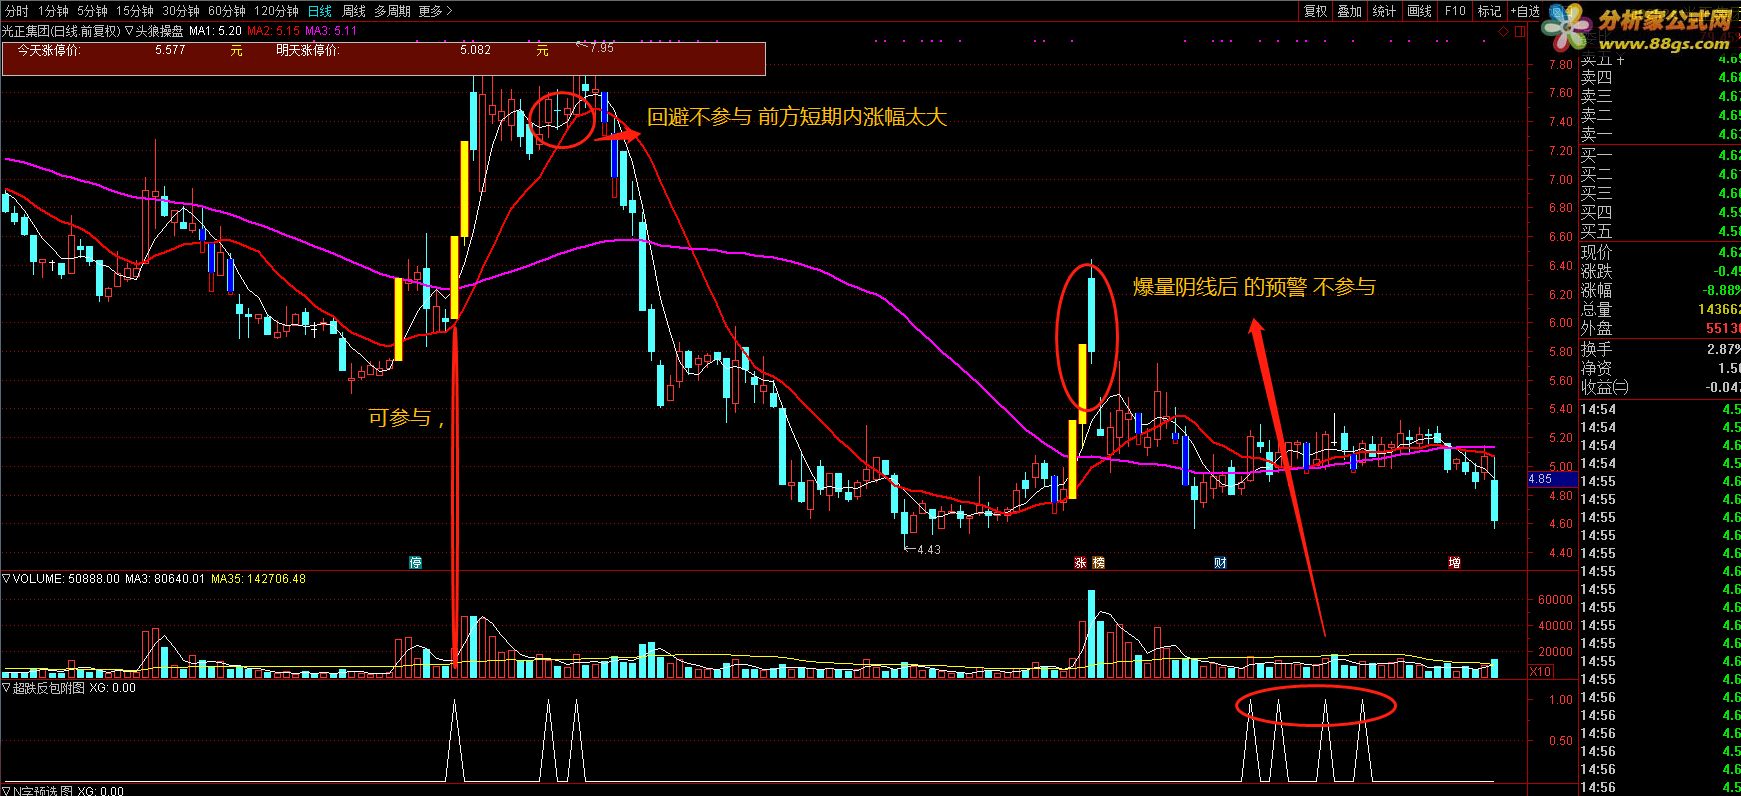Click the 4.43 low price label
This screenshot has height=796, width=1741.
point(929,550)
